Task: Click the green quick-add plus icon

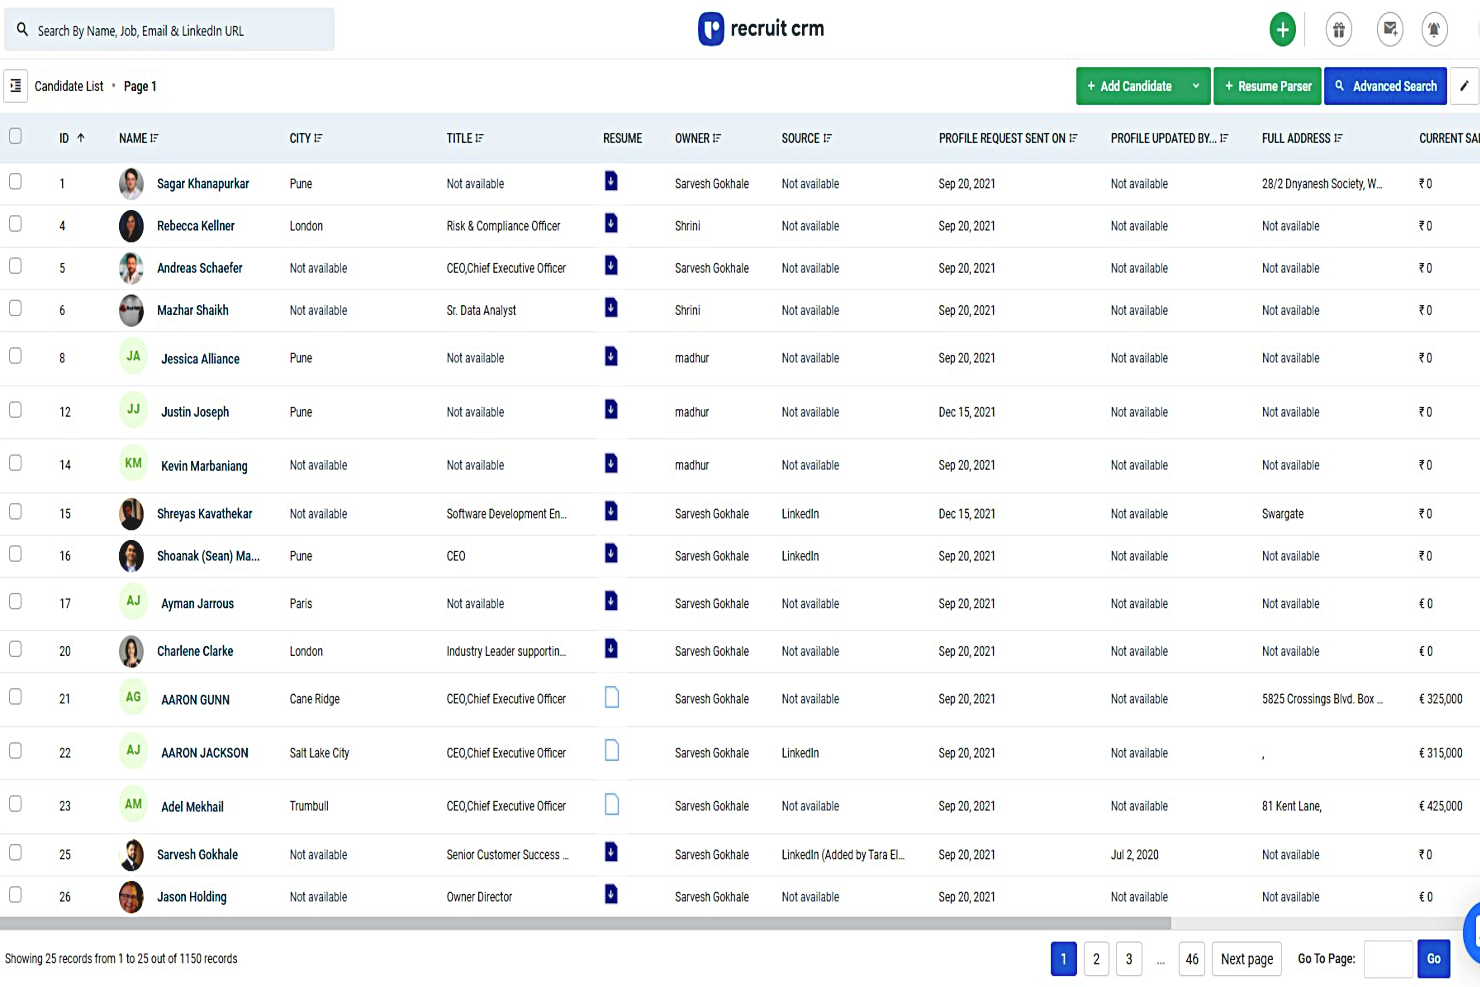Action: tap(1282, 30)
